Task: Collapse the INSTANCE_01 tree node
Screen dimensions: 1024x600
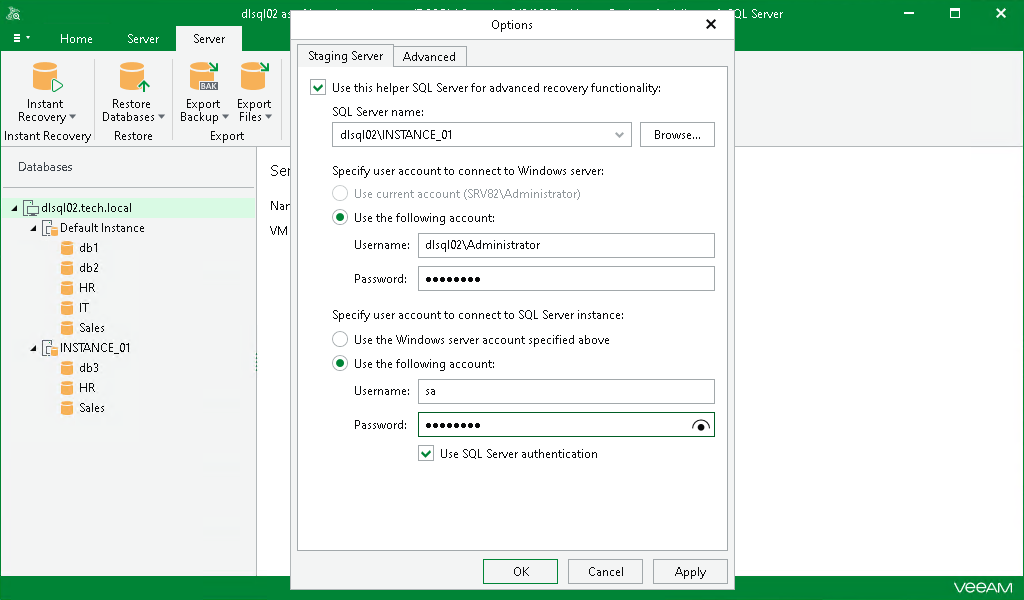Action: (34, 348)
